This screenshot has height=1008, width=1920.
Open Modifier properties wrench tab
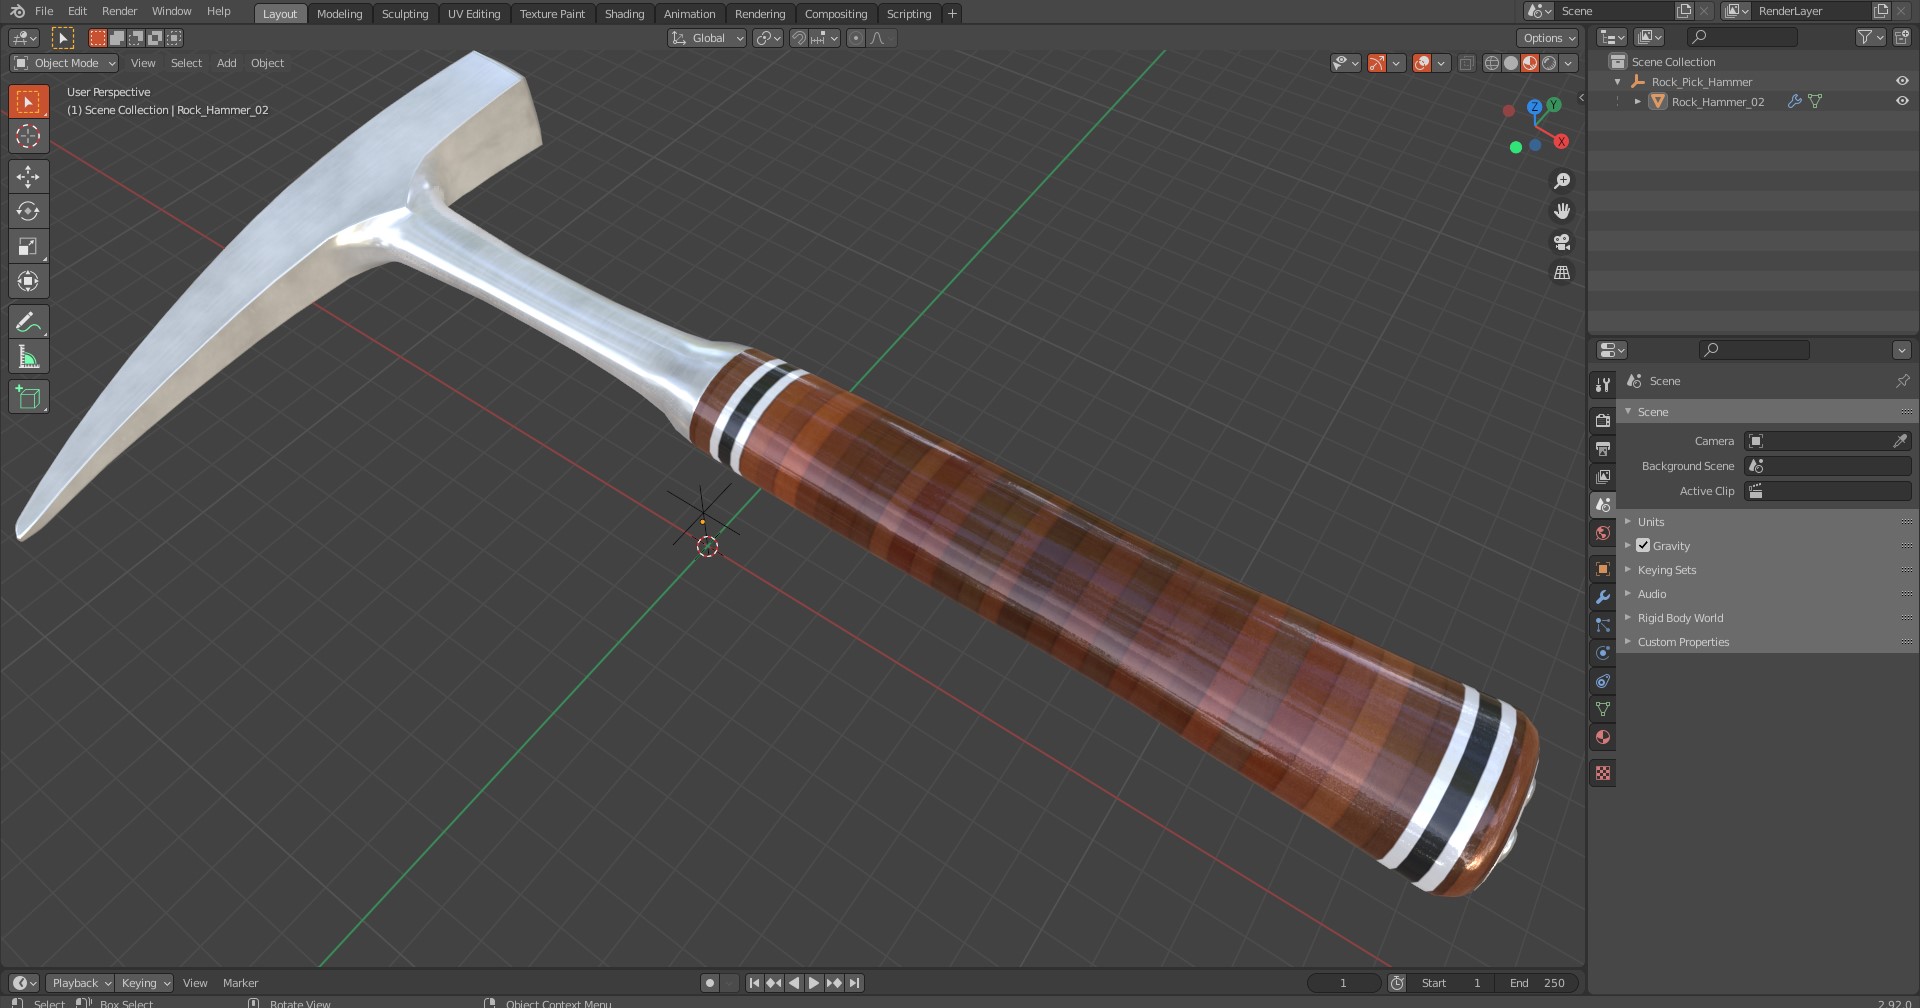point(1603,597)
